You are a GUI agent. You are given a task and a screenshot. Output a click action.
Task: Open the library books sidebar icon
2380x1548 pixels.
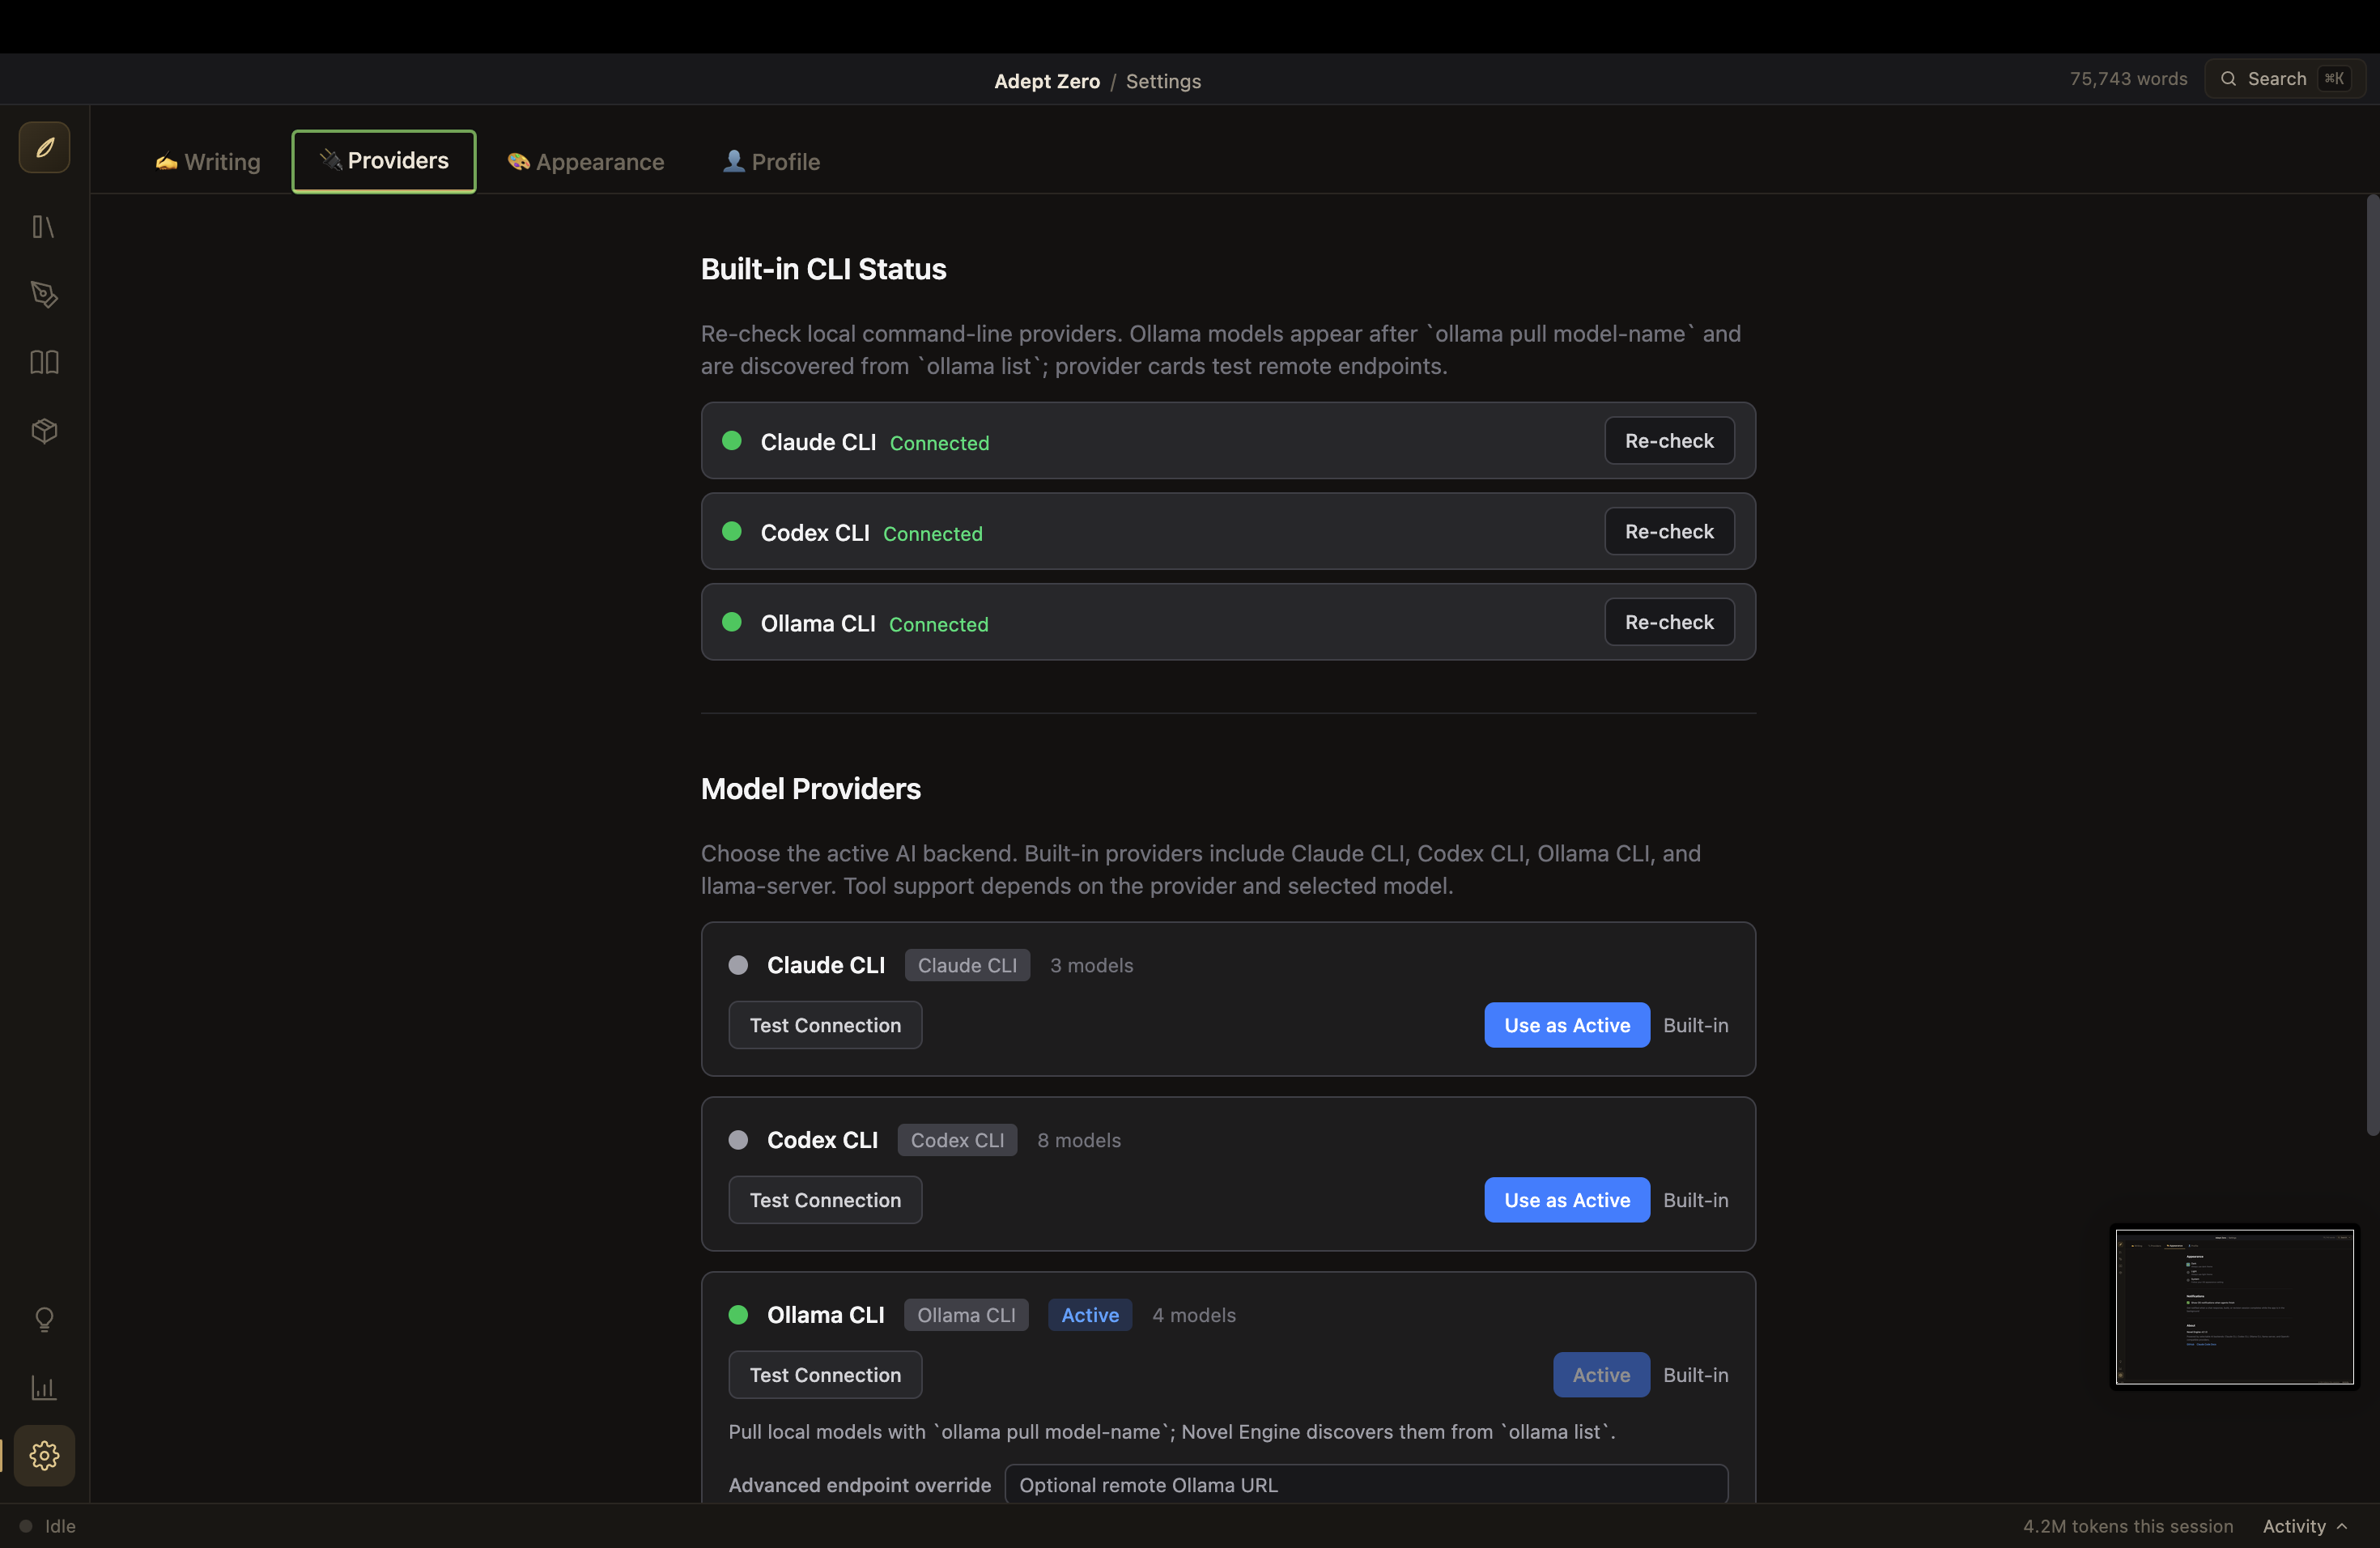tap(44, 227)
